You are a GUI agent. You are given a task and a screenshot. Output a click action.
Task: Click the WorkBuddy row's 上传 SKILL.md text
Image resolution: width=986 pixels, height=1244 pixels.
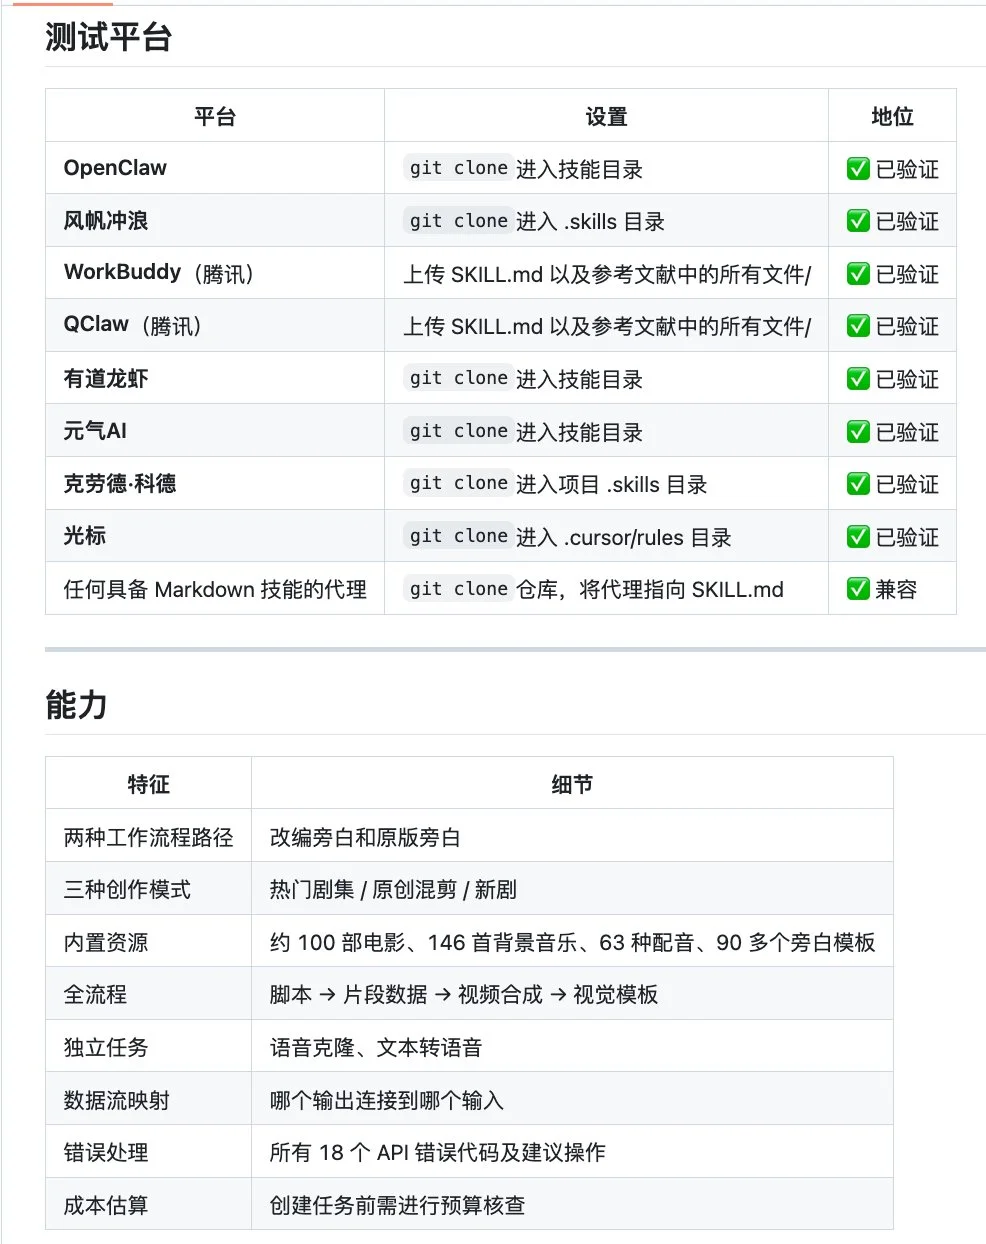tap(607, 274)
